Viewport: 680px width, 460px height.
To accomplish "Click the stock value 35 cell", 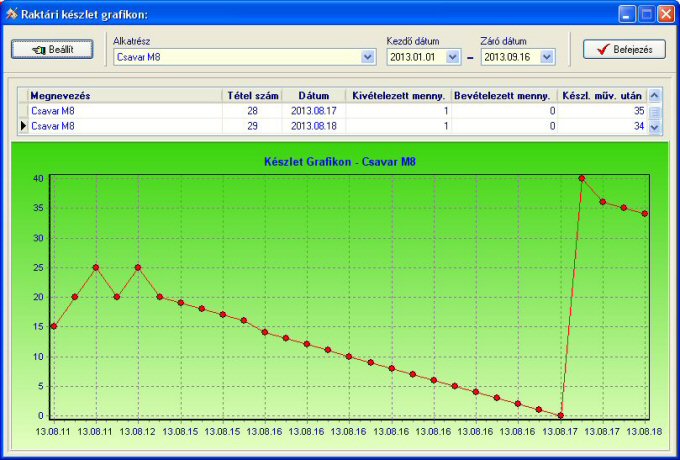I will (x=602, y=111).
